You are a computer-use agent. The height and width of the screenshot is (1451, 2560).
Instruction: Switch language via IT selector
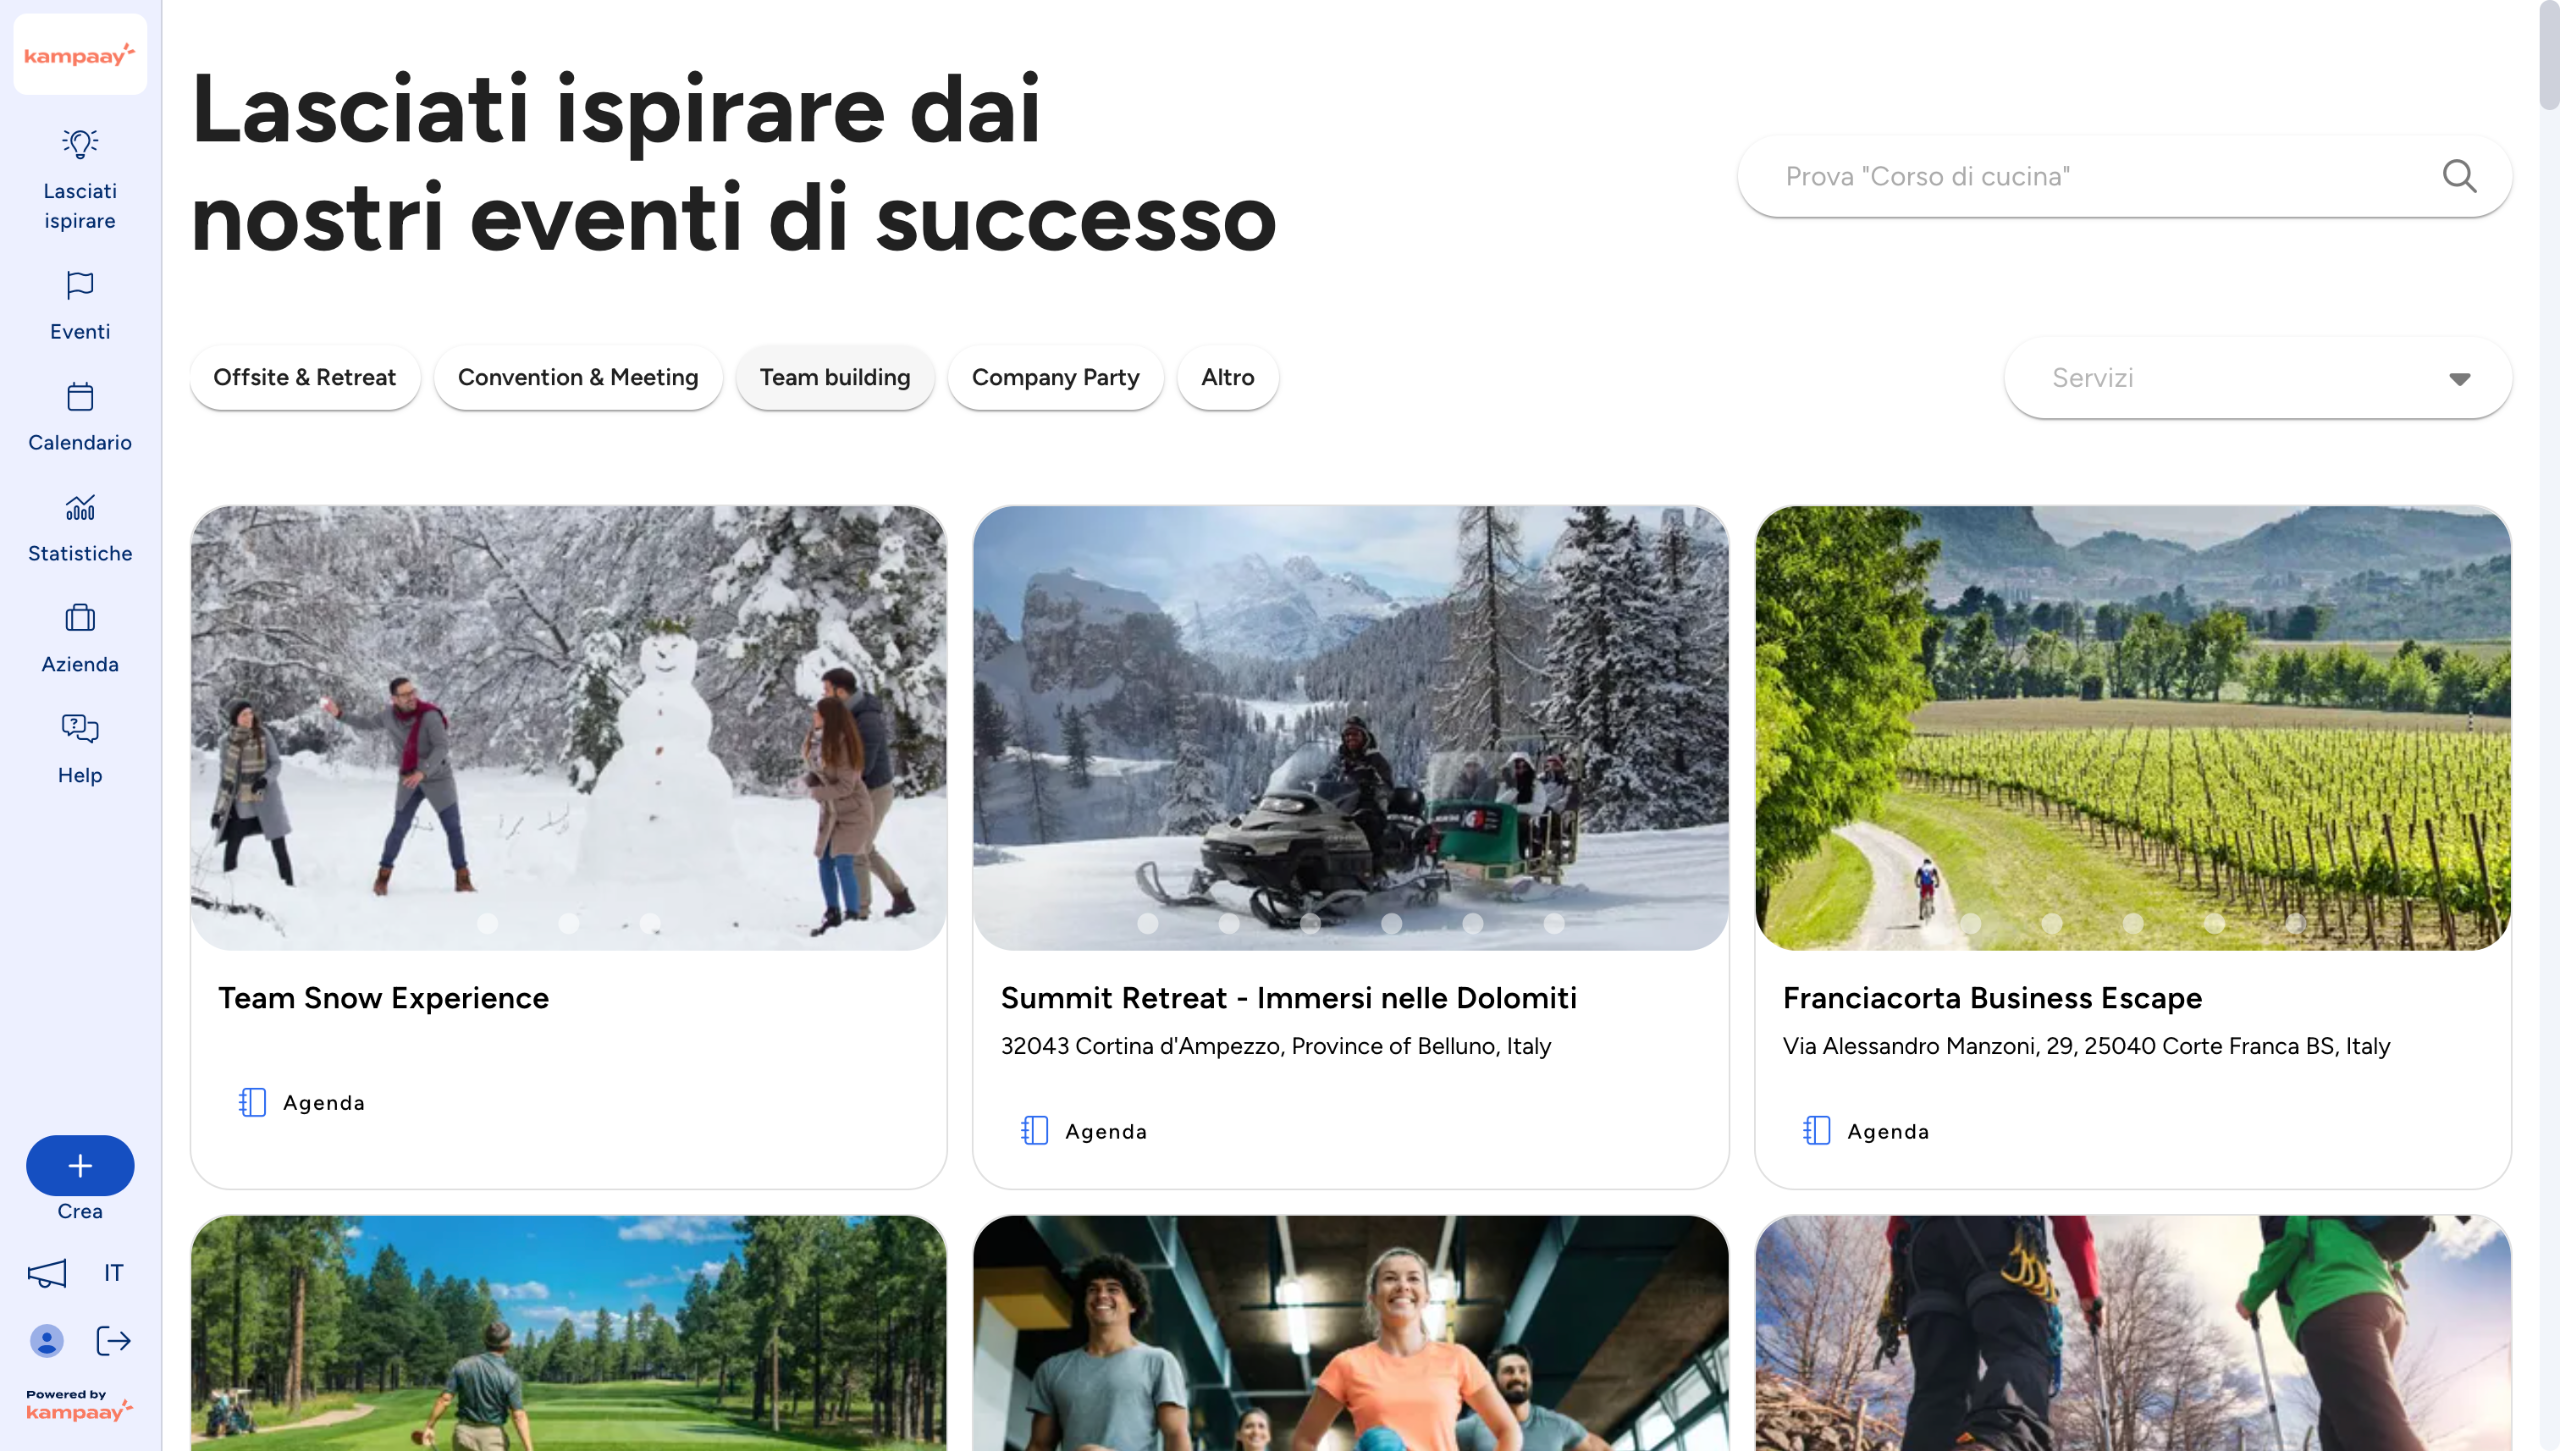[113, 1273]
